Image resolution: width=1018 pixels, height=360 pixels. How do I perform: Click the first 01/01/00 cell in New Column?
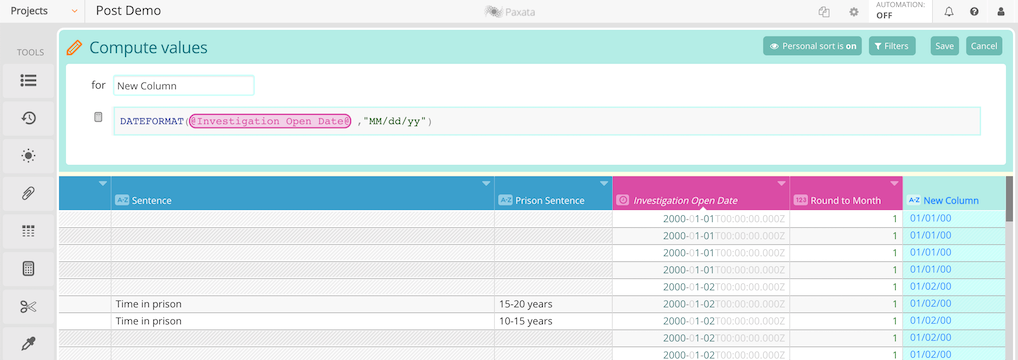pos(954,218)
